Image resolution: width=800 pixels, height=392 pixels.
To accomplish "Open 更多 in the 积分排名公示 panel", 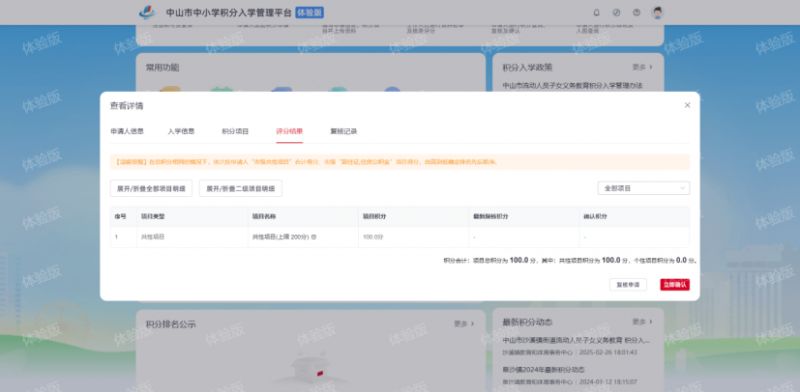I will point(464,324).
